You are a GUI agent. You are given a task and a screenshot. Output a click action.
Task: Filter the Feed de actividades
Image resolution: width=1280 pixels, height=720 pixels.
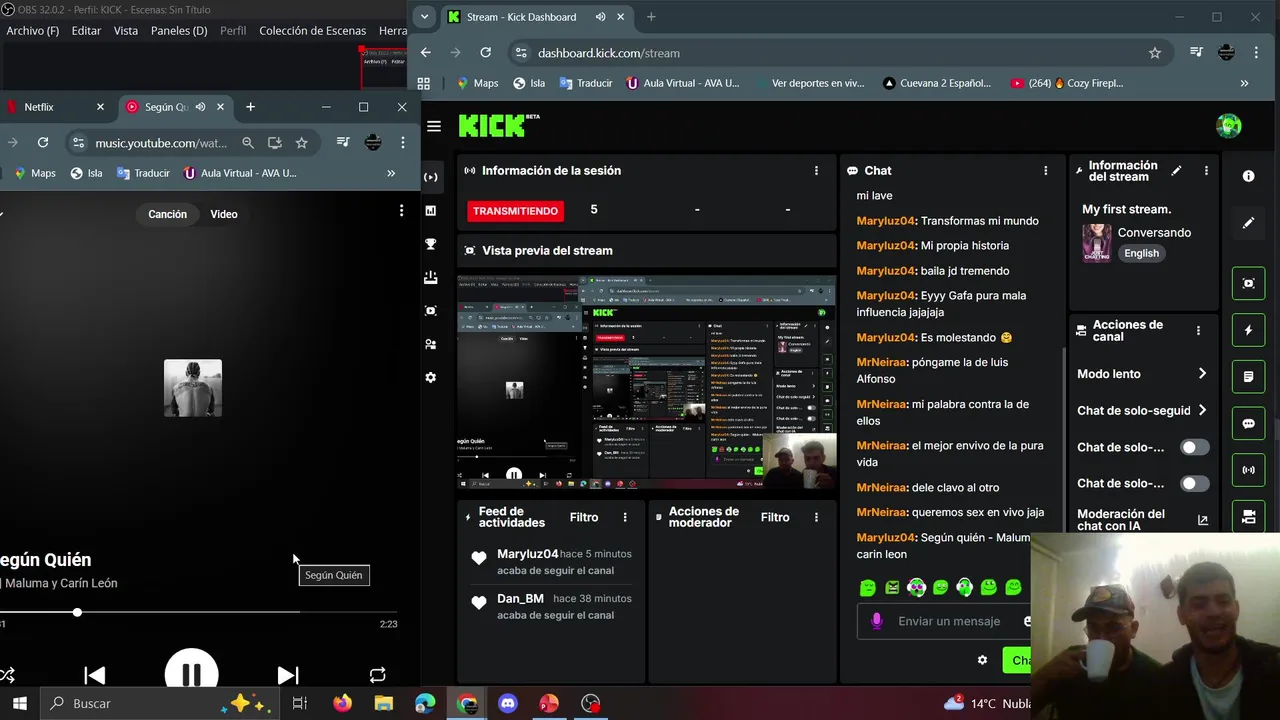point(584,517)
